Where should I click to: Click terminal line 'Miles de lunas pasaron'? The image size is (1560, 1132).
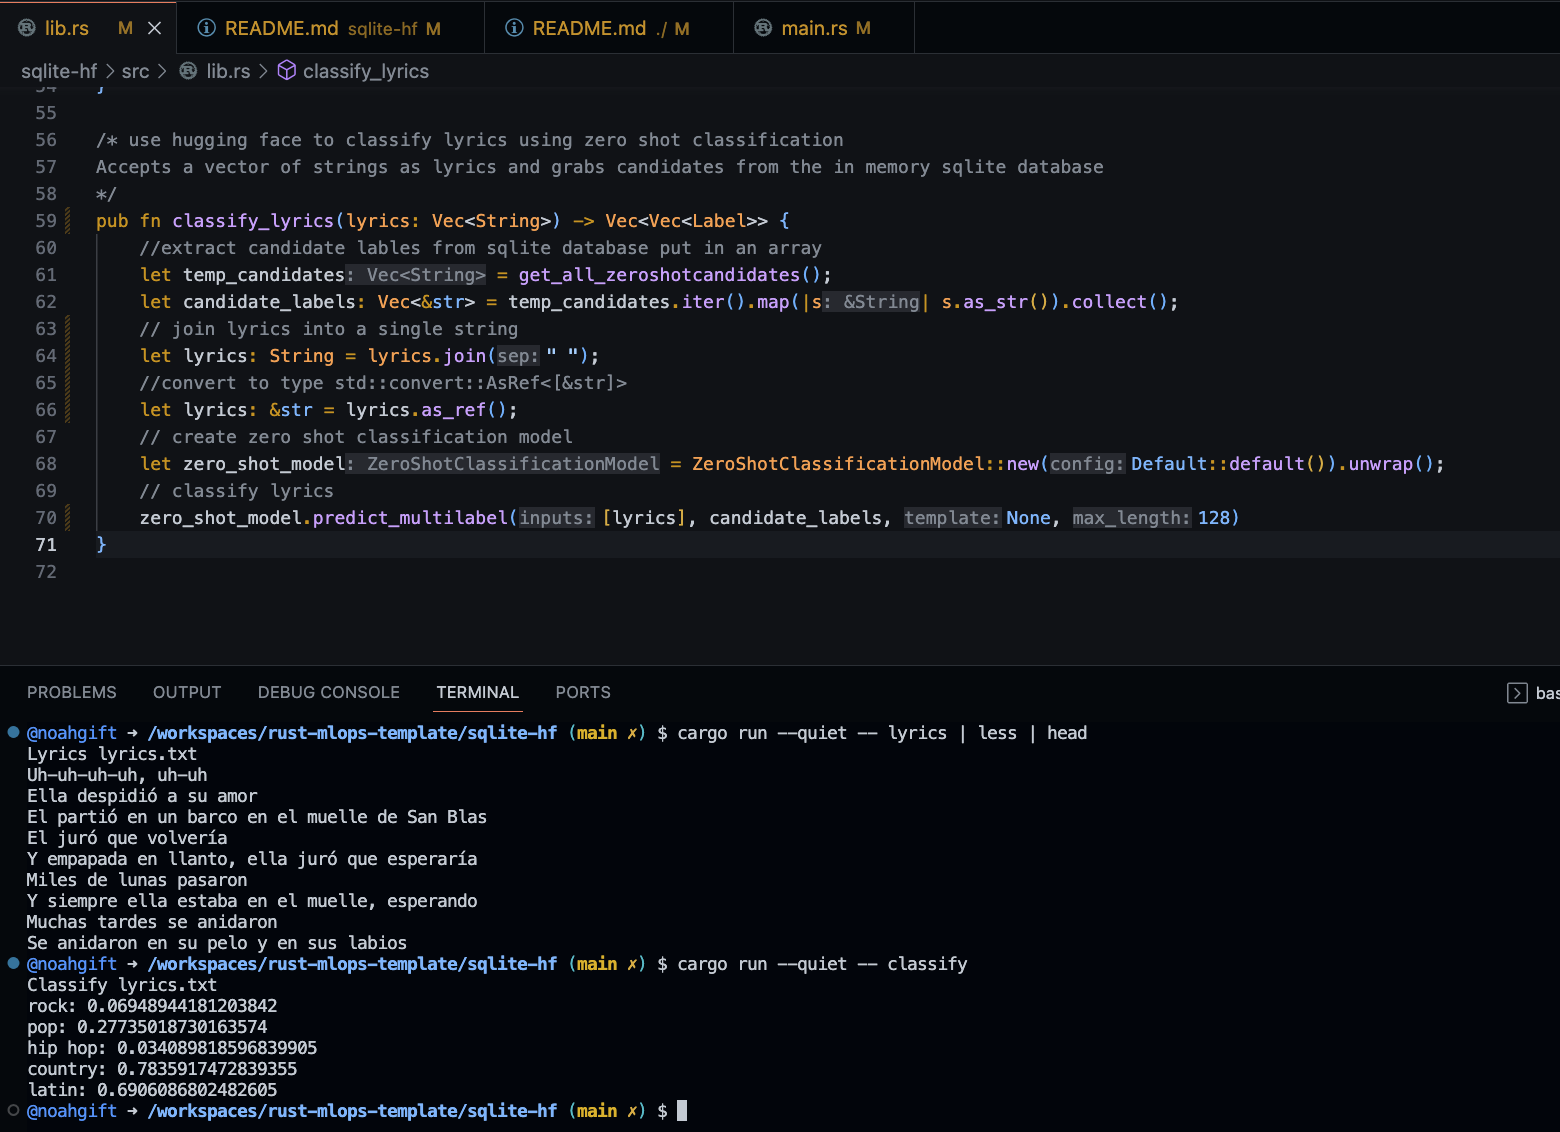137,880
